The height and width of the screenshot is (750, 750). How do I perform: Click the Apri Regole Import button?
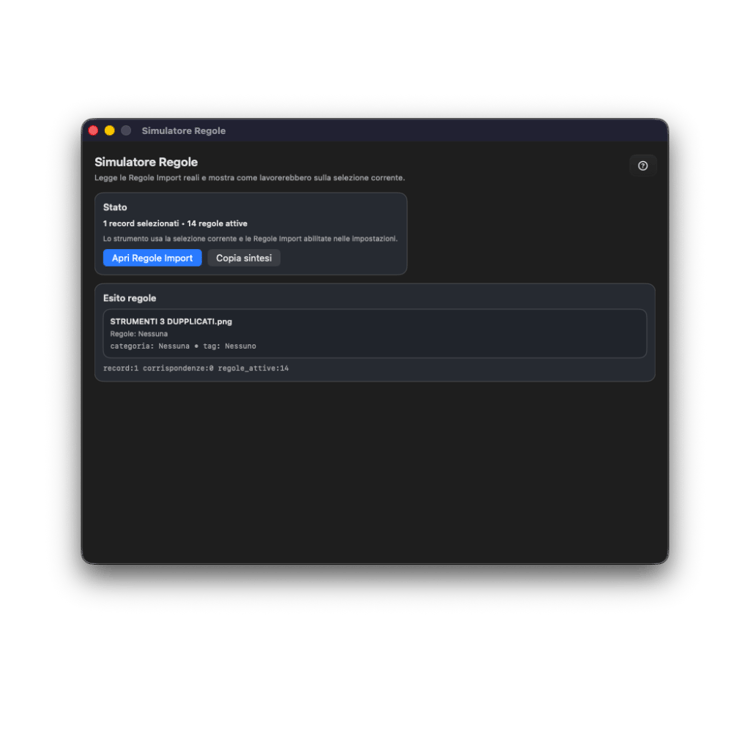coord(152,258)
